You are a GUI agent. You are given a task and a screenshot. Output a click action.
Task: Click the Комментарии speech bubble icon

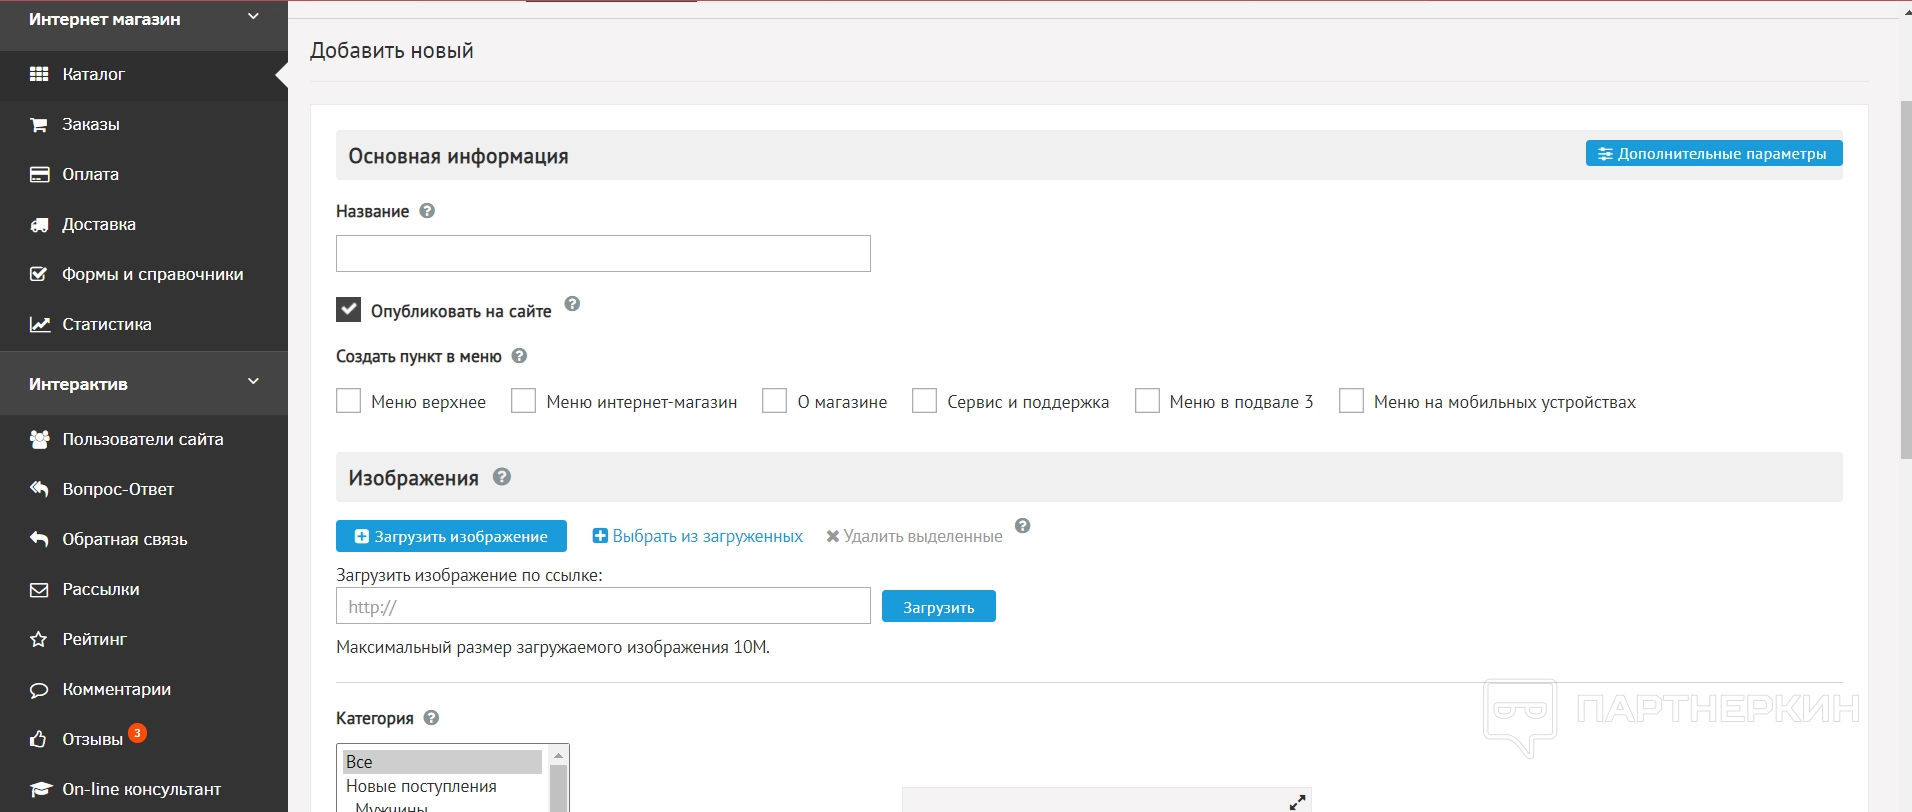39,689
